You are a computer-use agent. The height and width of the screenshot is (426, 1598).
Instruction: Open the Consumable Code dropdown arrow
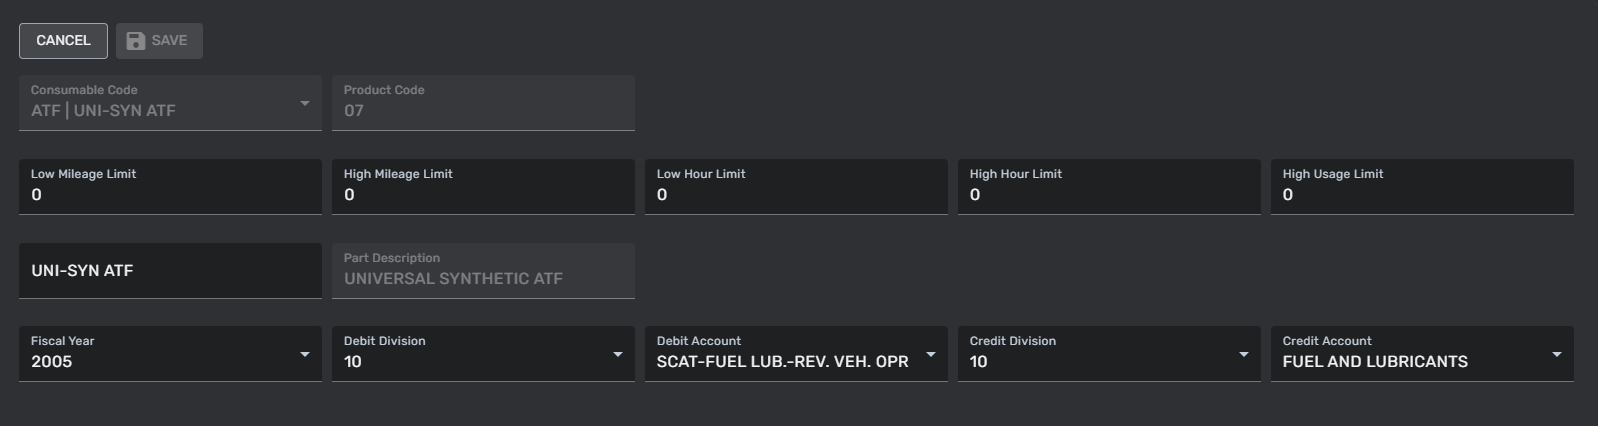(305, 103)
